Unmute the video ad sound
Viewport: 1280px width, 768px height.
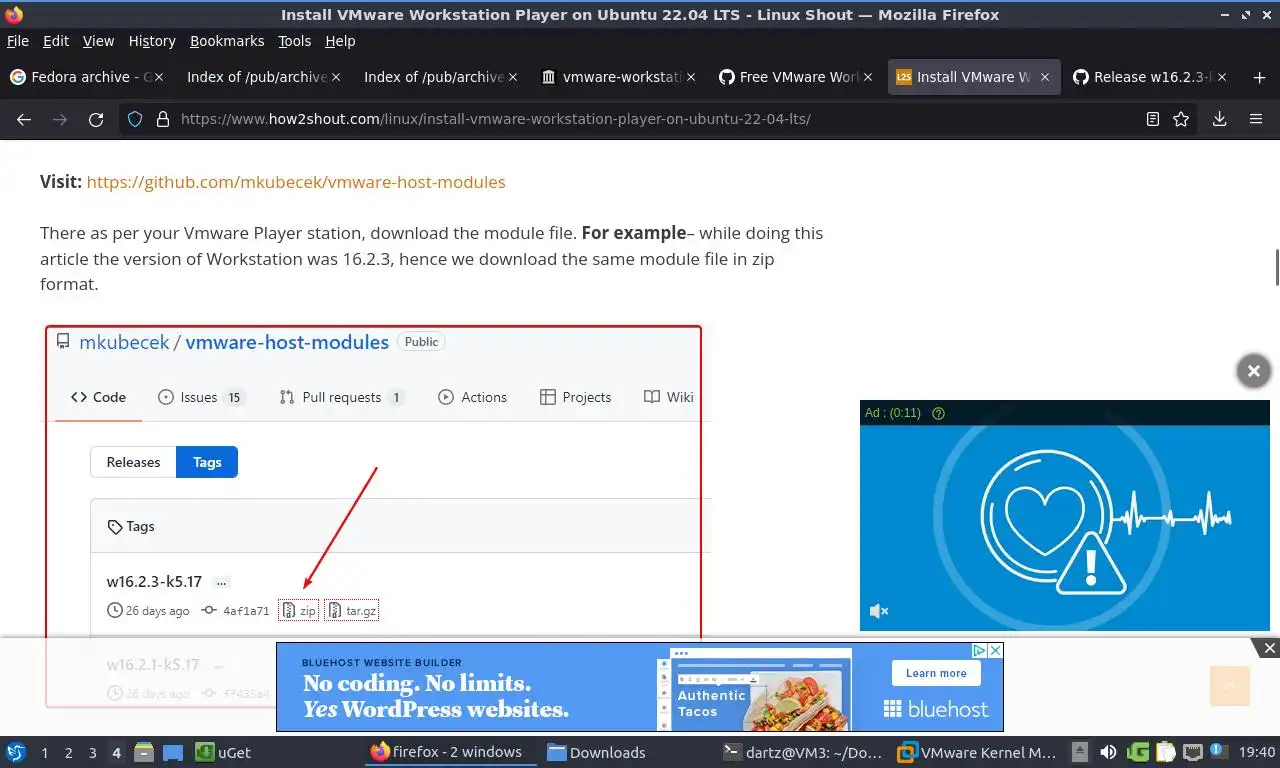pyautogui.click(x=879, y=611)
